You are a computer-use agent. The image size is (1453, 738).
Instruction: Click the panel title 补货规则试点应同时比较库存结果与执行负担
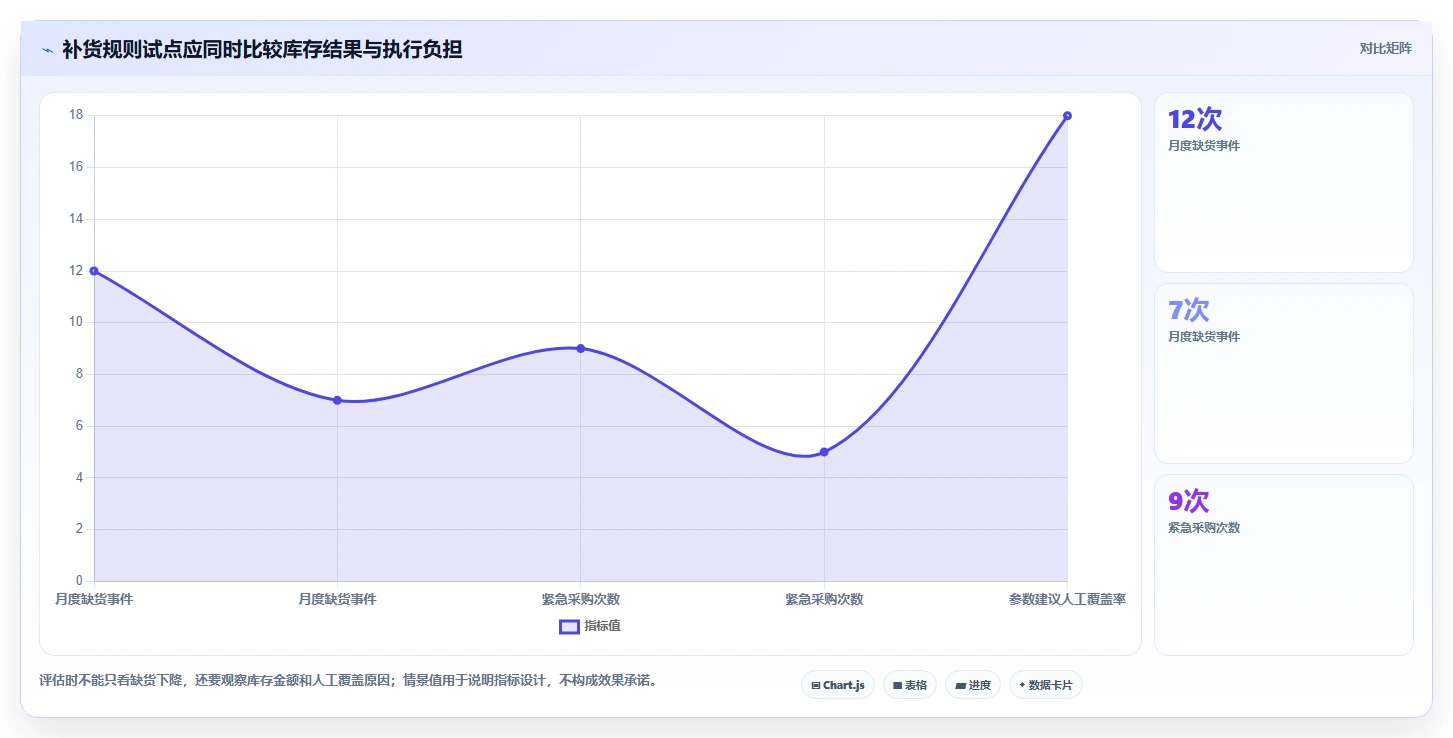262,49
